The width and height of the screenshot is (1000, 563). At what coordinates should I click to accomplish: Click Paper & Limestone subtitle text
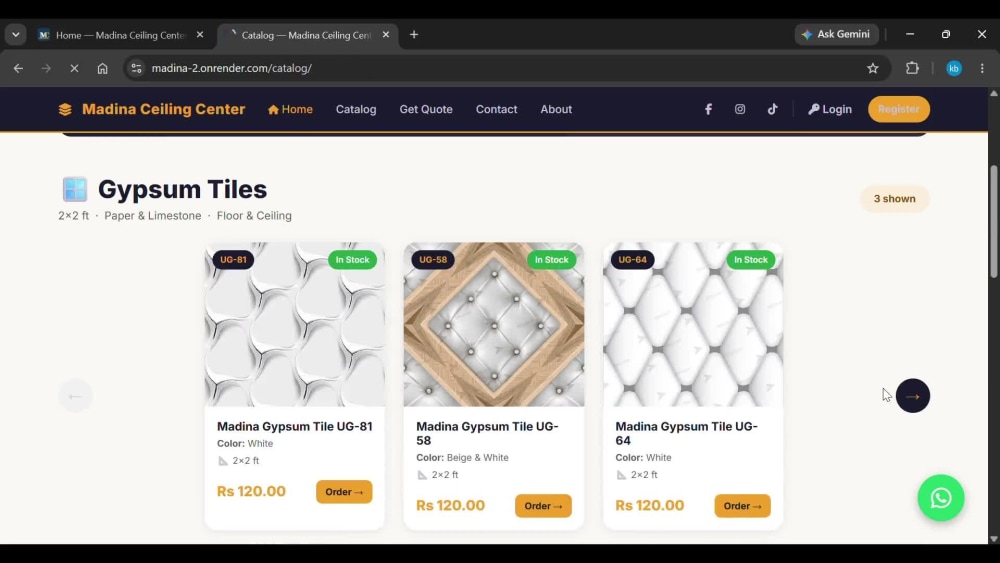(x=152, y=216)
